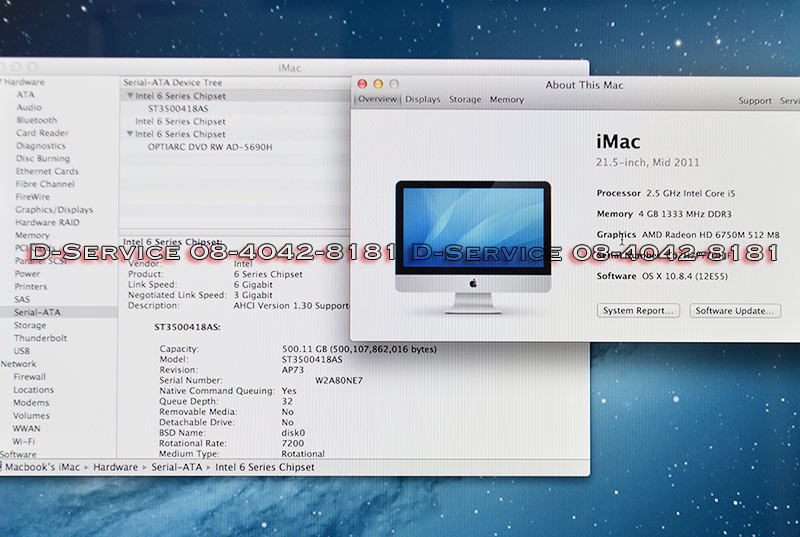Click the serial number value W2A80NE7
This screenshot has width=800, height=537.
tap(339, 380)
